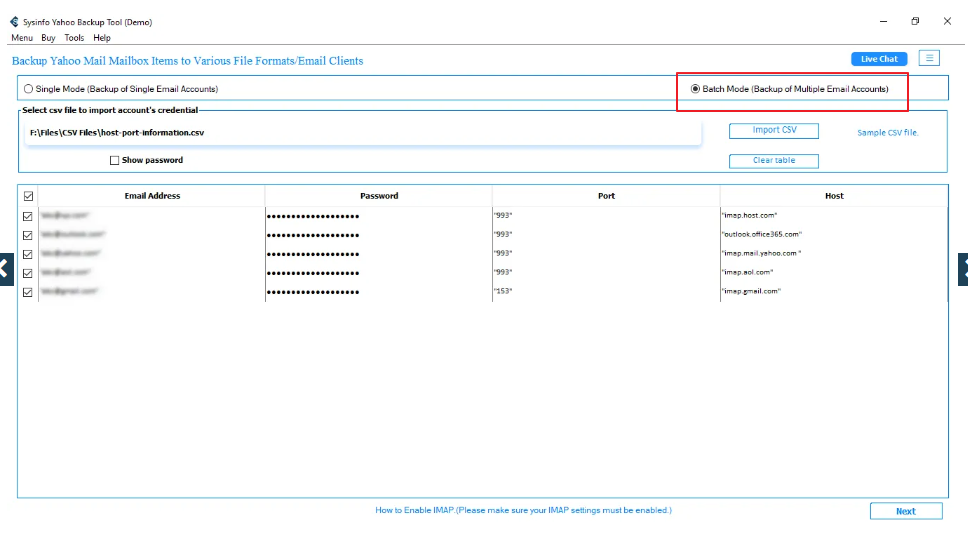Click the left carousel arrow
This screenshot has height=535, width=968.
click(6, 269)
